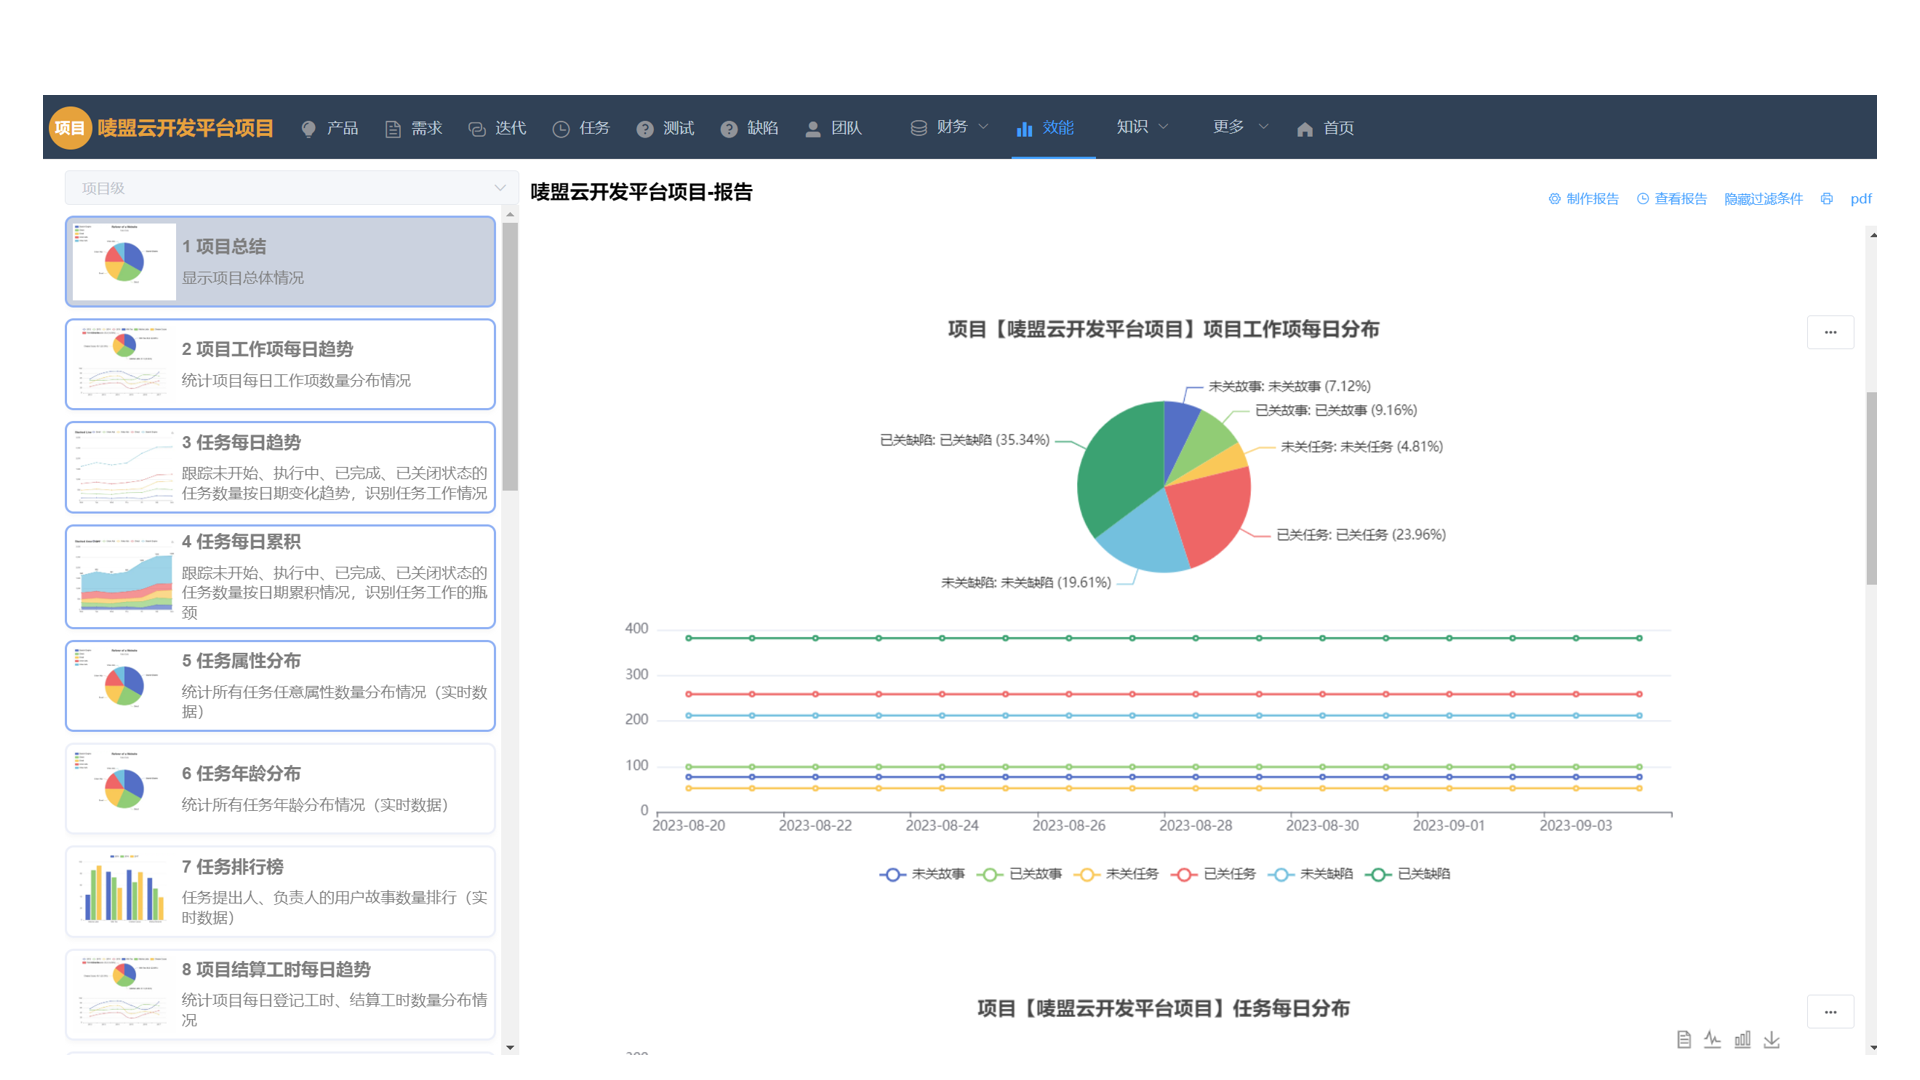Viewport: 1920px width, 1080px height.
Task: Click the data view document icon
Action: click(x=1684, y=1040)
